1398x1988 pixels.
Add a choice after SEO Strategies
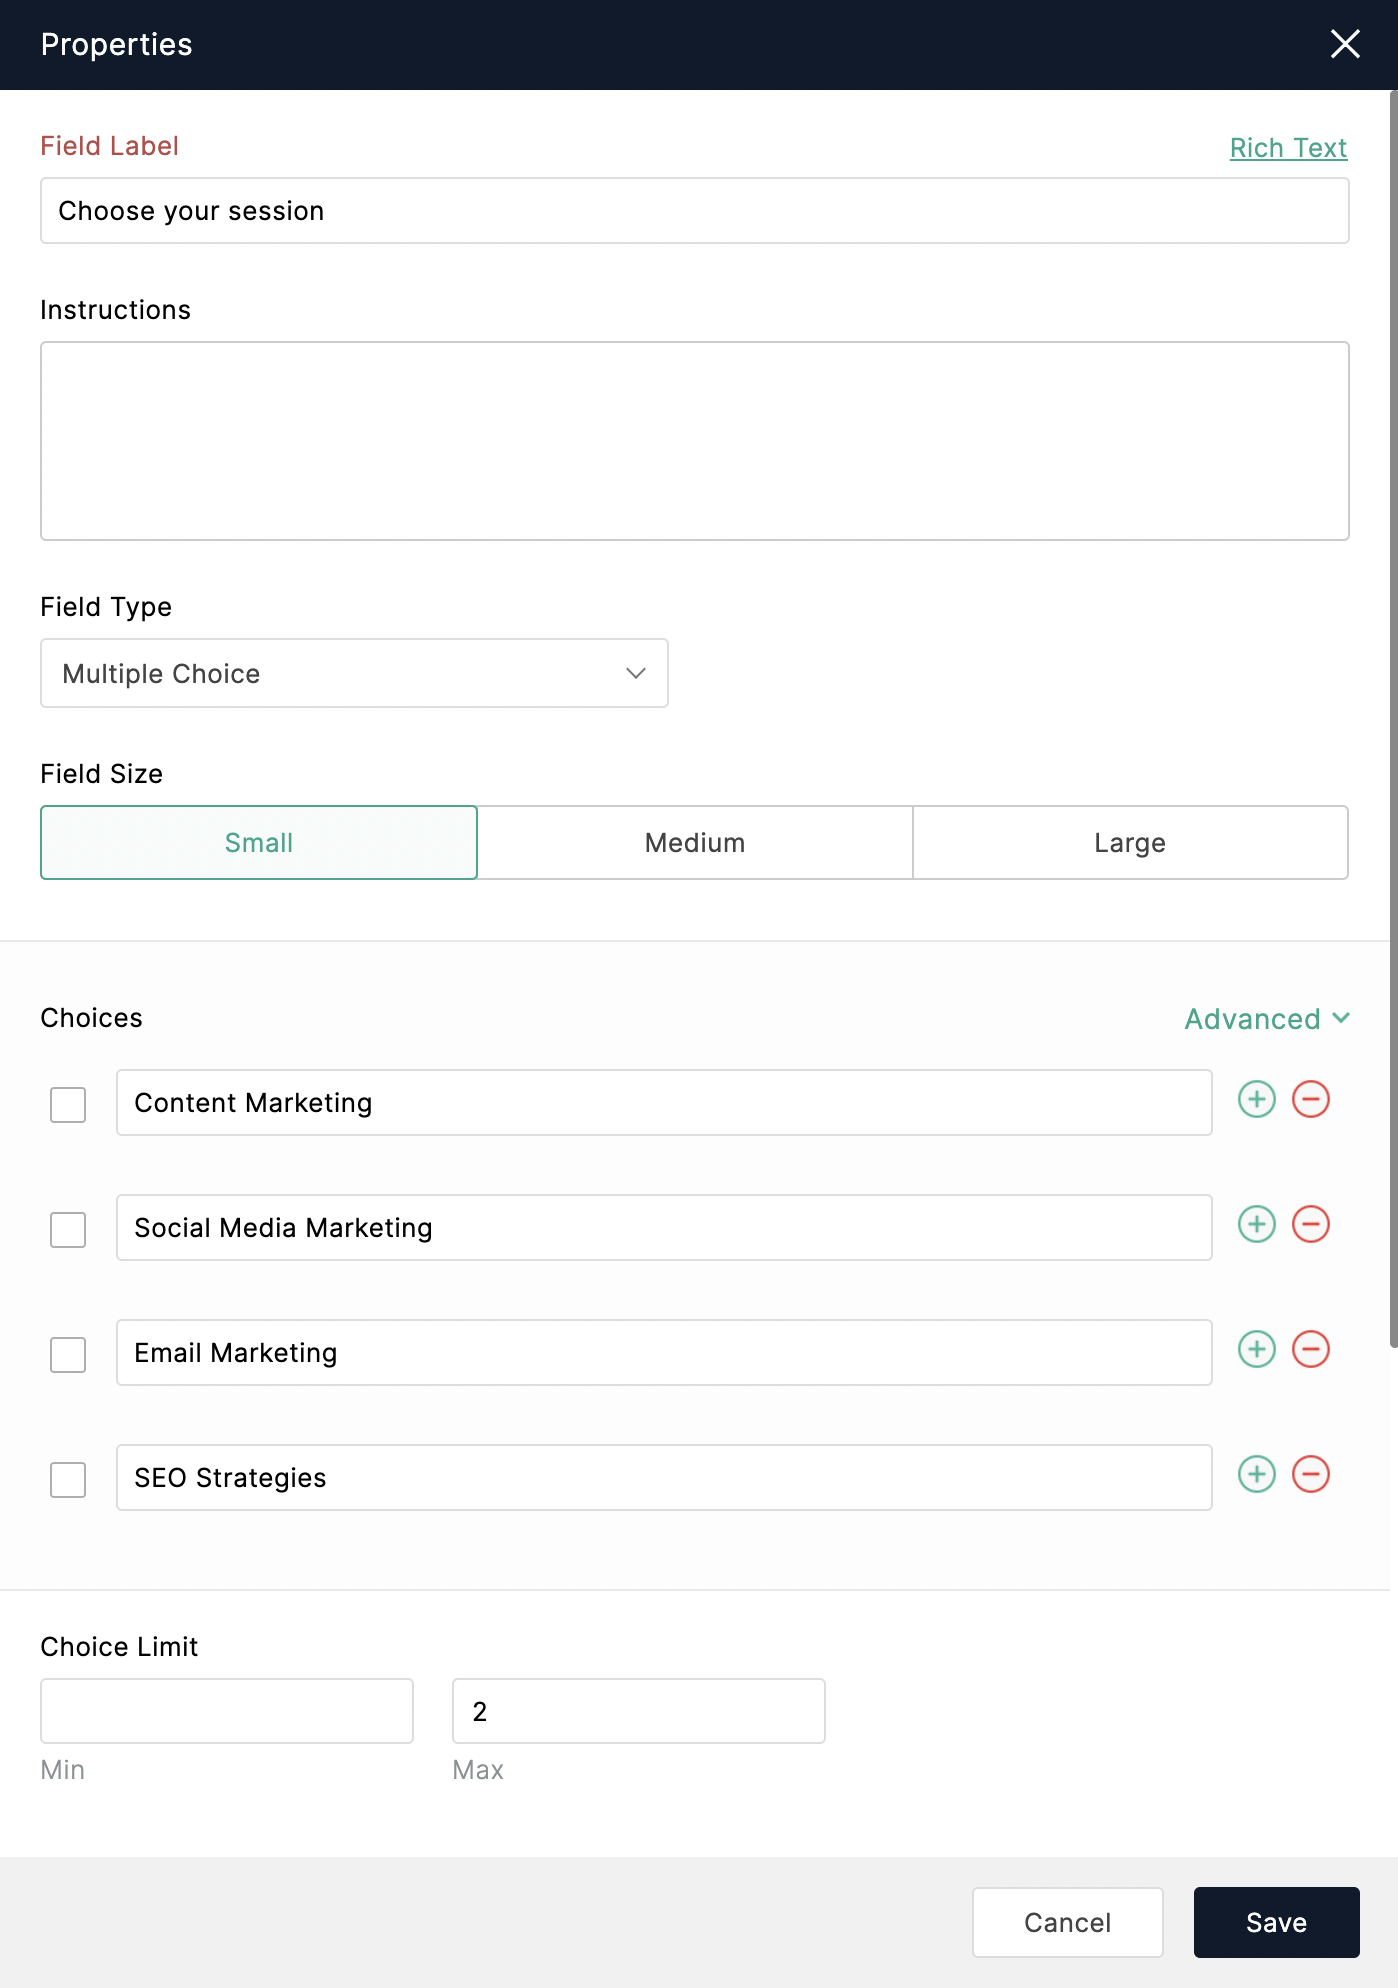pyautogui.click(x=1257, y=1474)
